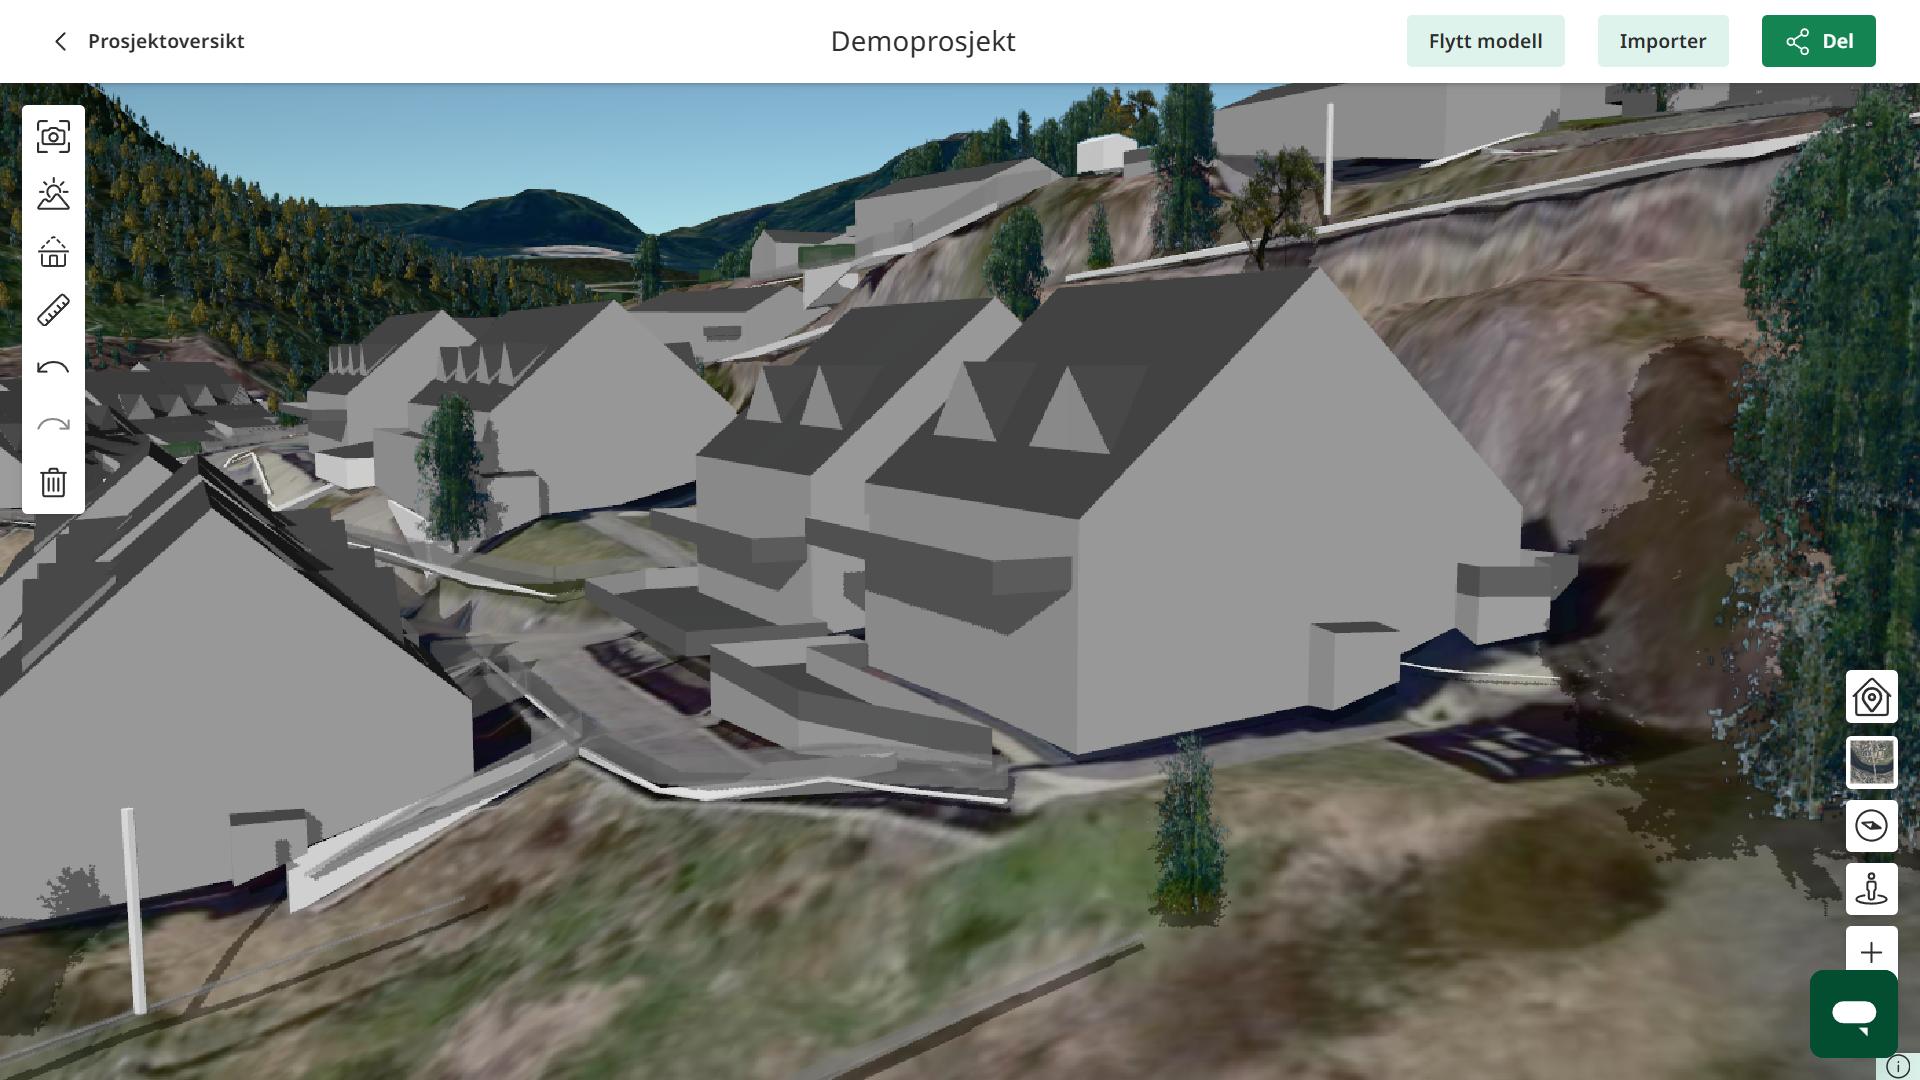Delete selection with the trash tool

point(53,482)
